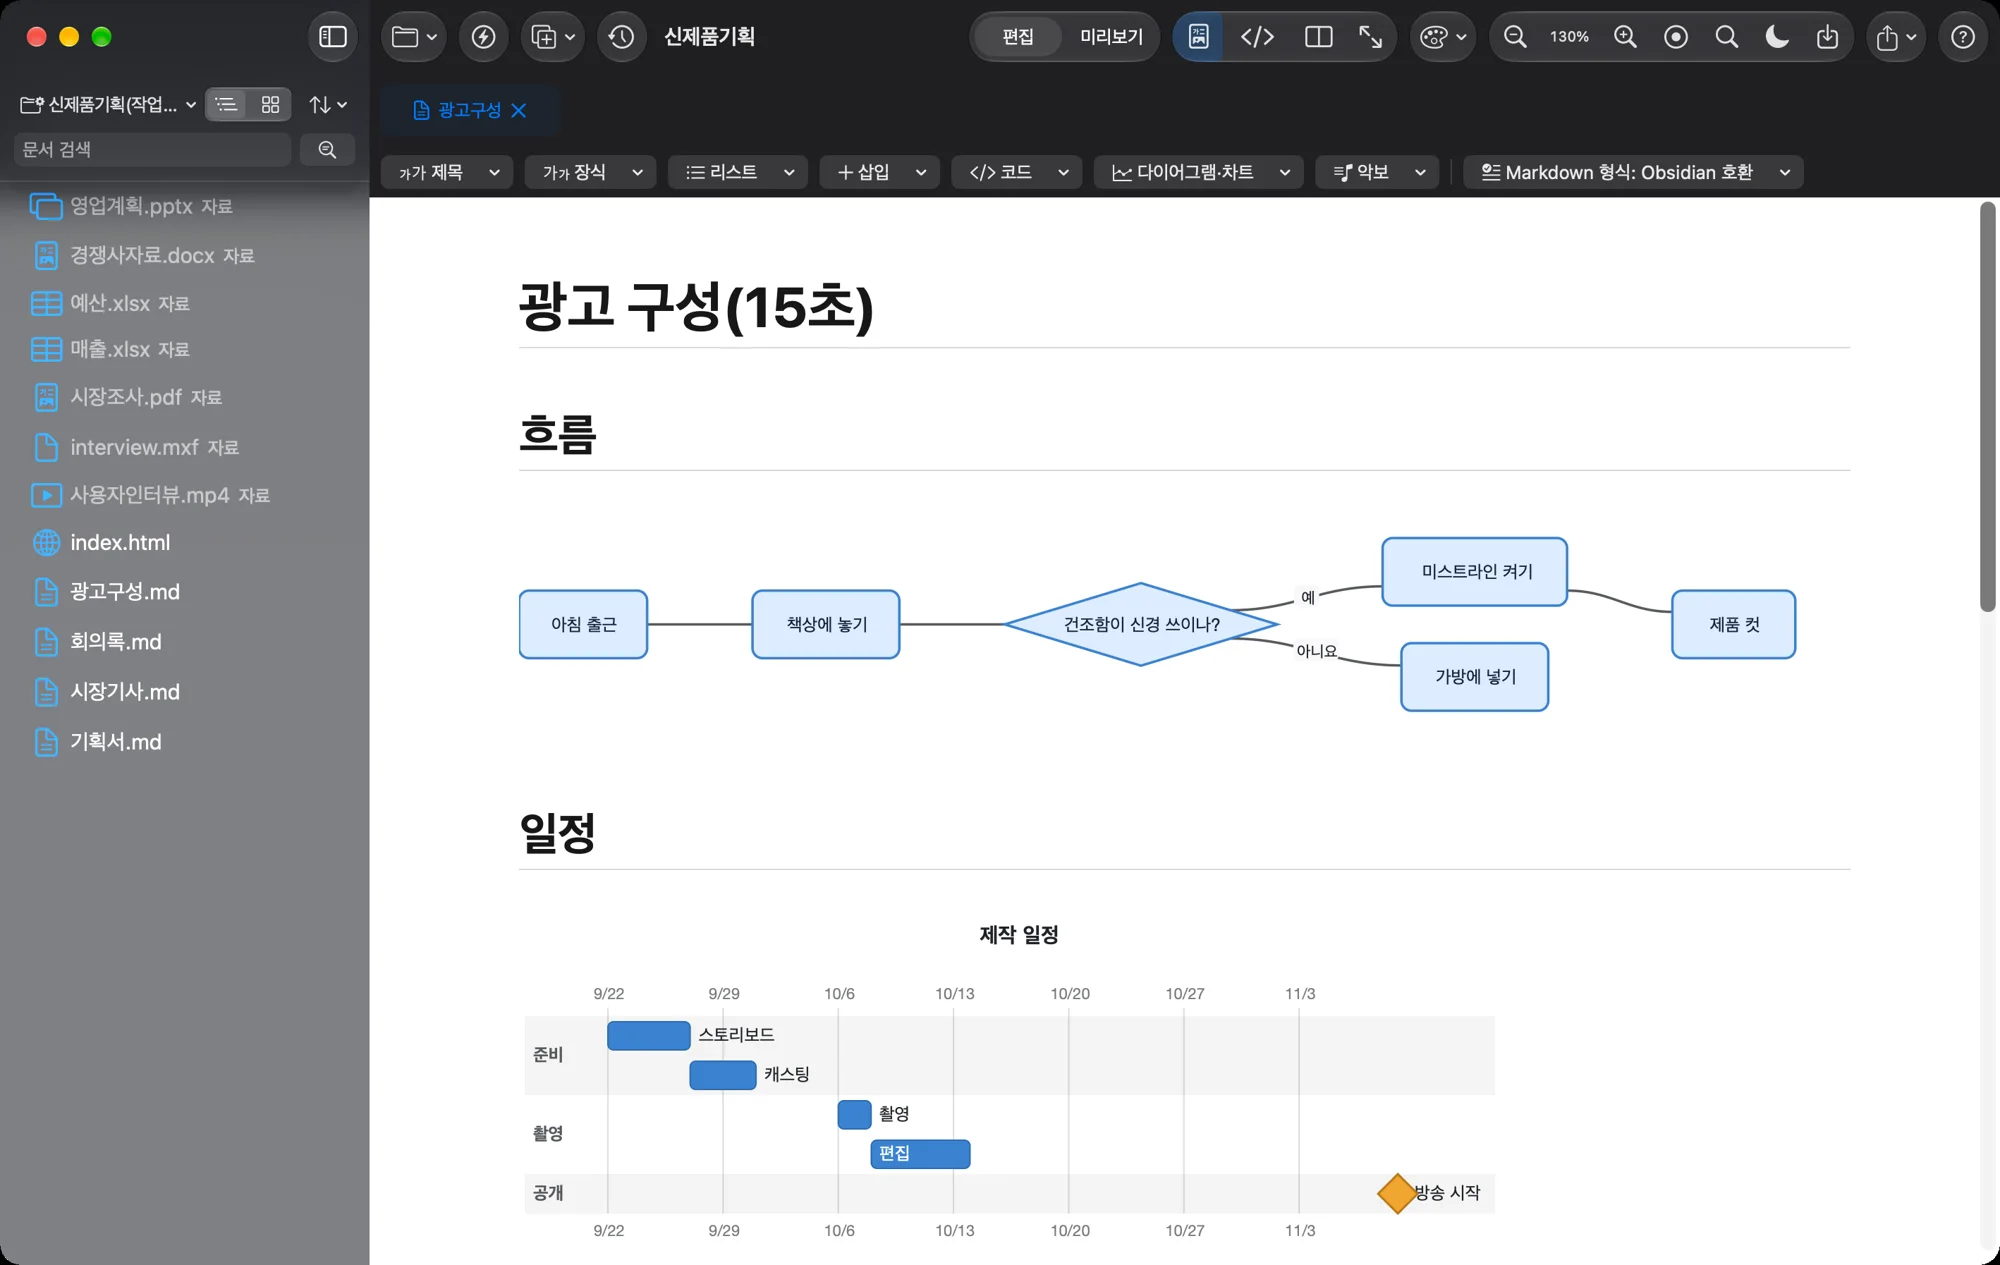Open the 삽입 insert menu button
Screen dimensions: 2000x1265
[x=879, y=172]
